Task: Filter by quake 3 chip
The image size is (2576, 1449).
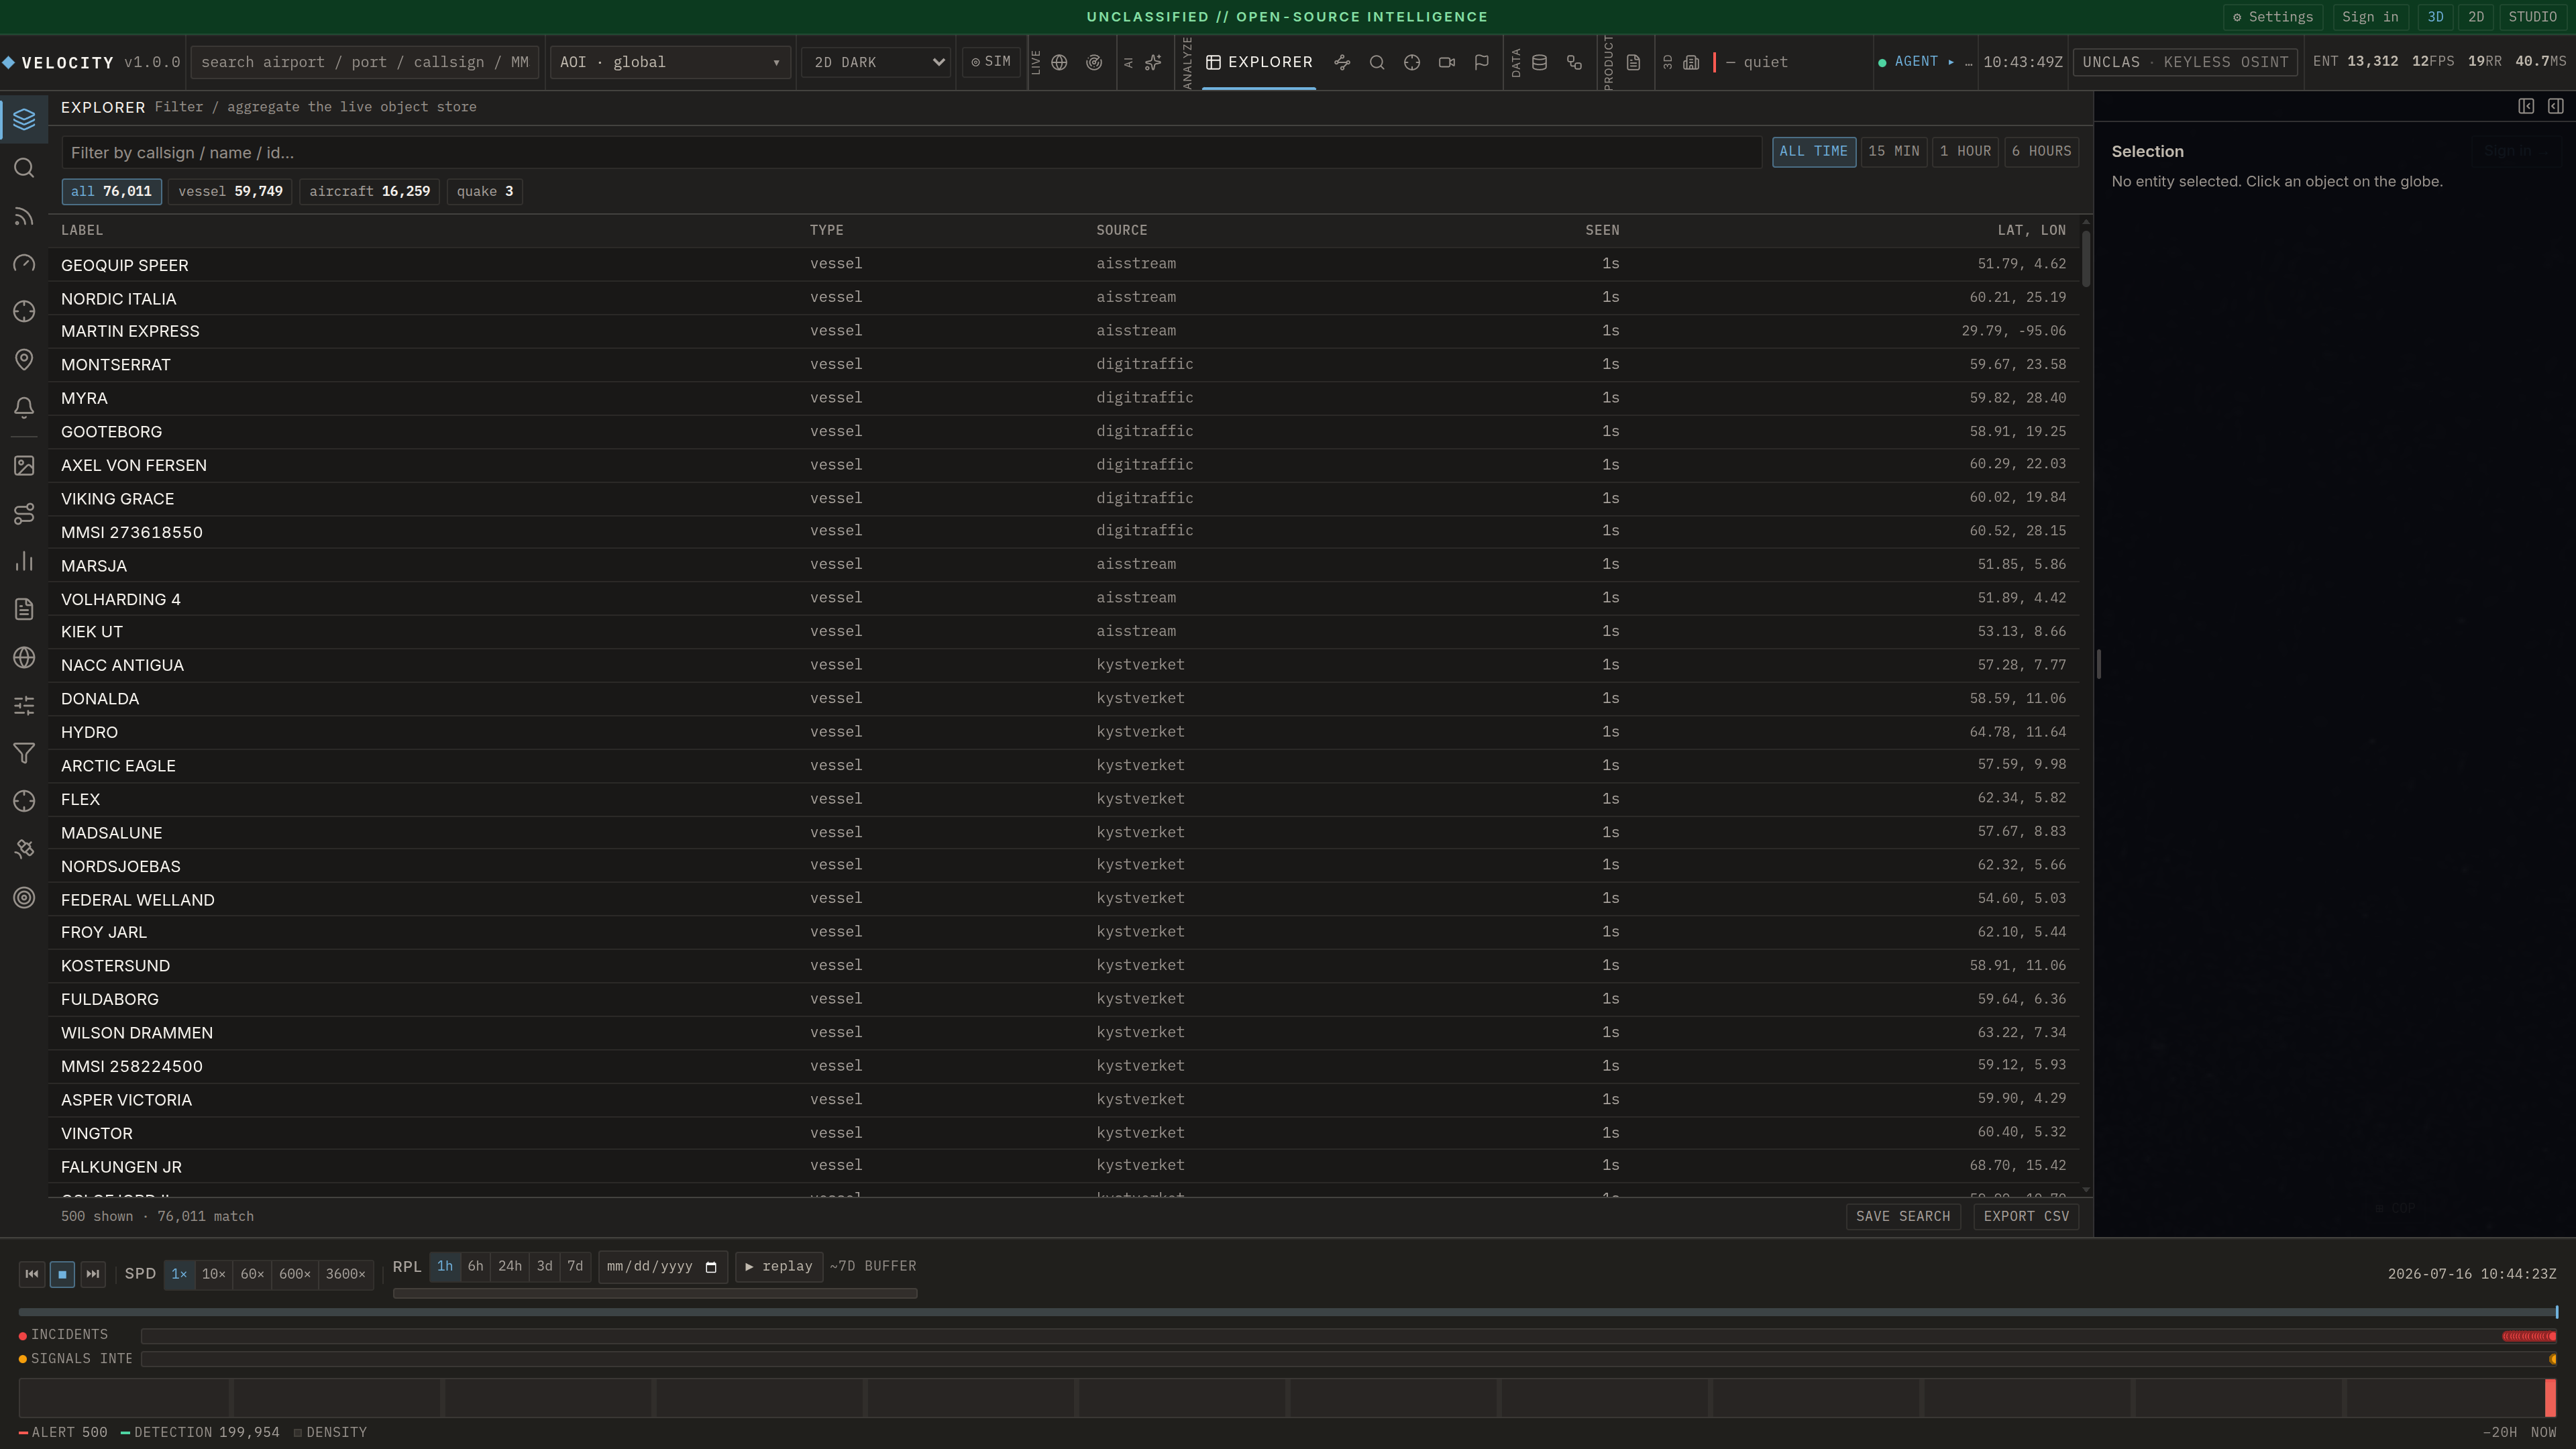Action: (485, 191)
